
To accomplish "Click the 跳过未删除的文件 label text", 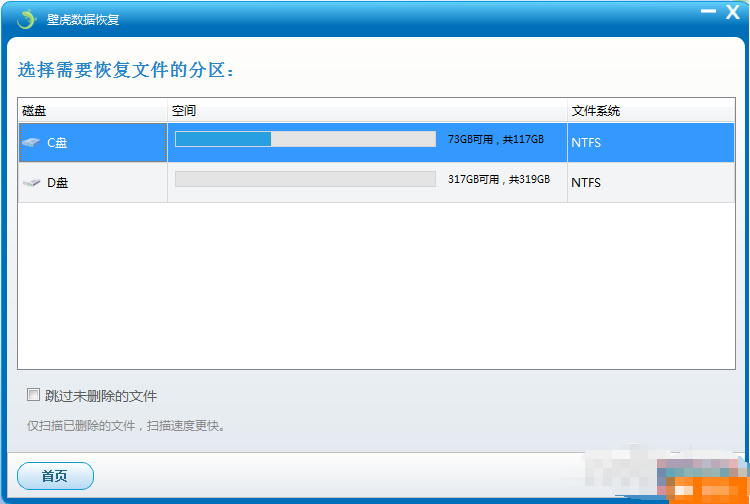I will 101,396.
